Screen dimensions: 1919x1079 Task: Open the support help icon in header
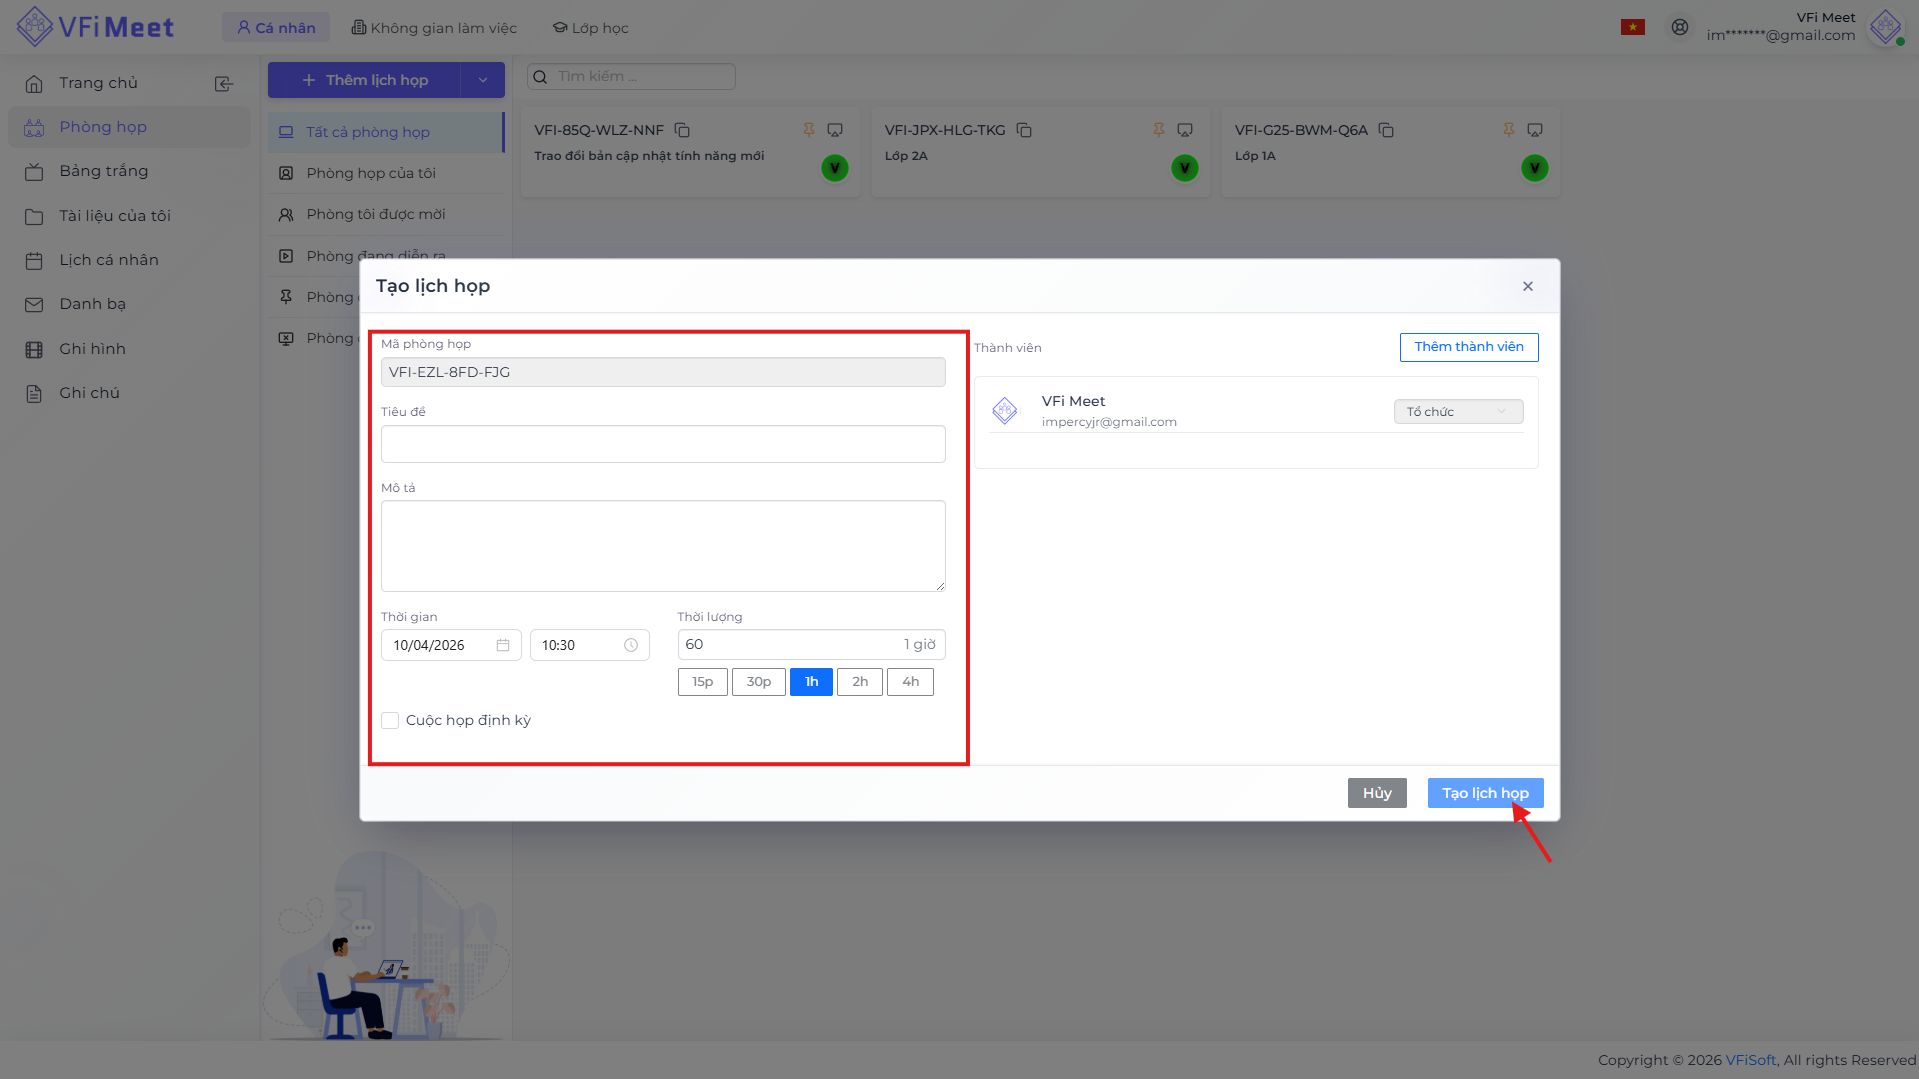click(x=1680, y=27)
